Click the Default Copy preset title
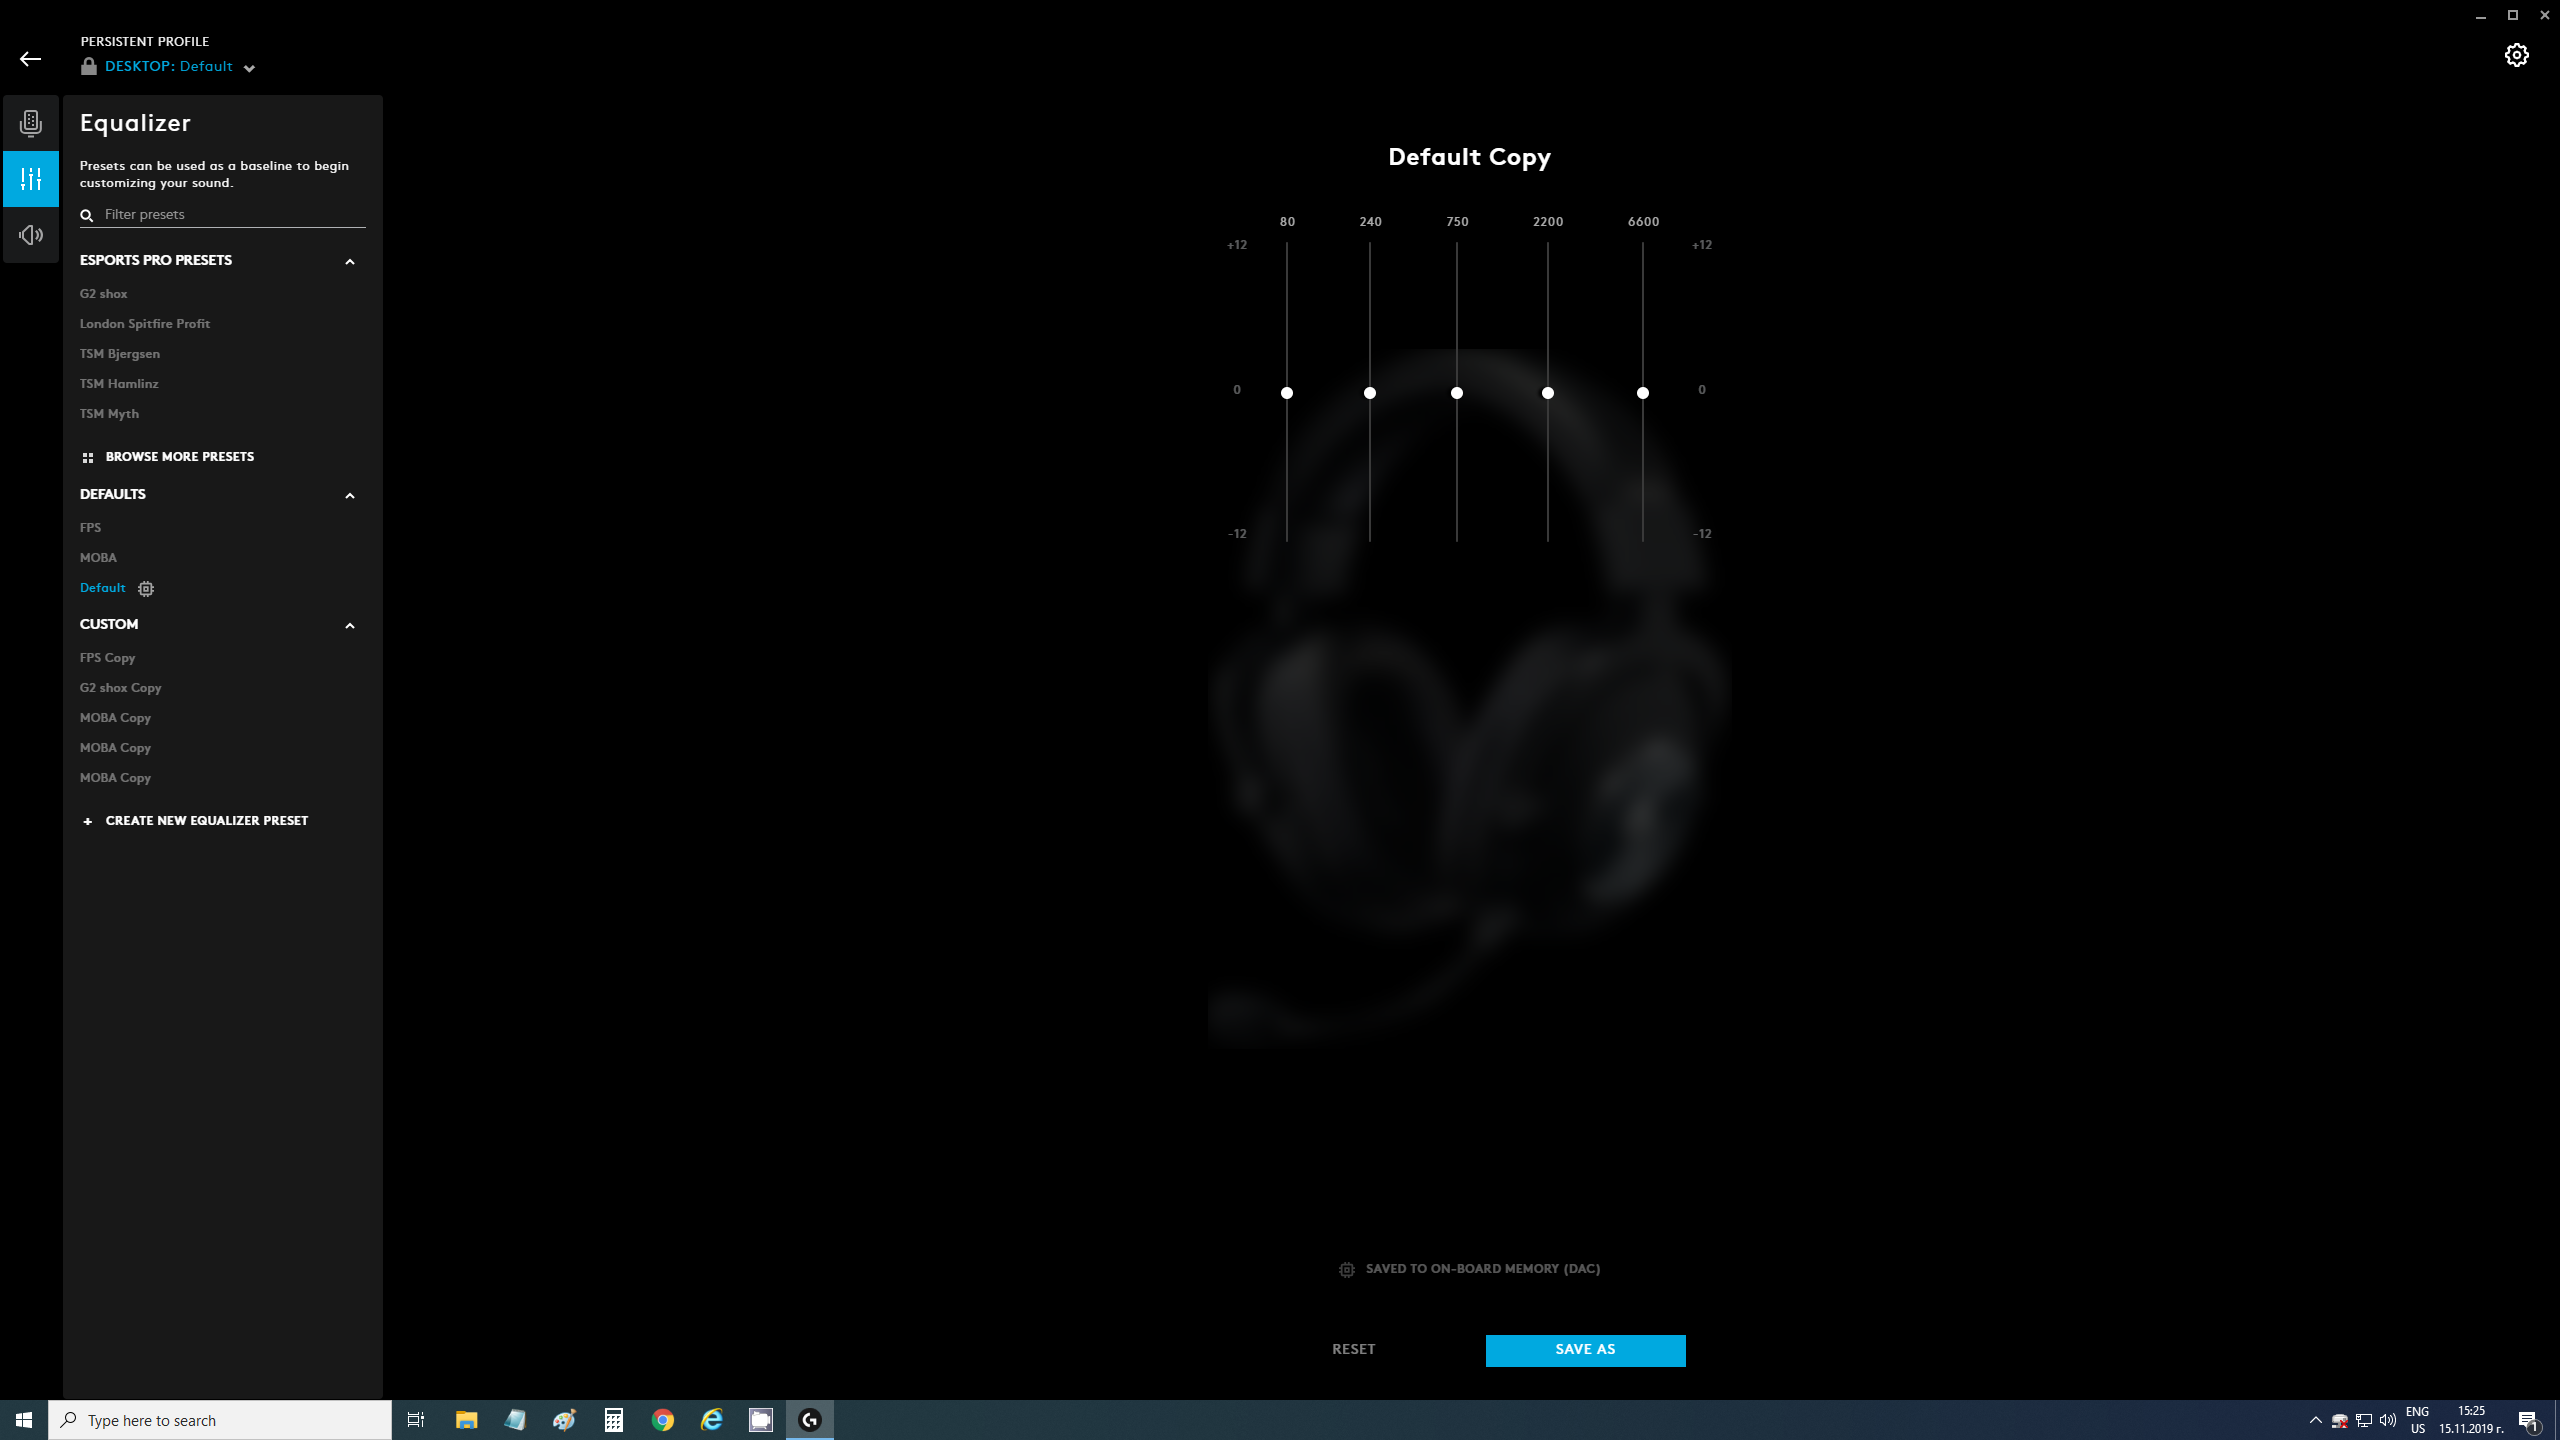Screen dimensions: 2560x1440 (x=1469, y=157)
